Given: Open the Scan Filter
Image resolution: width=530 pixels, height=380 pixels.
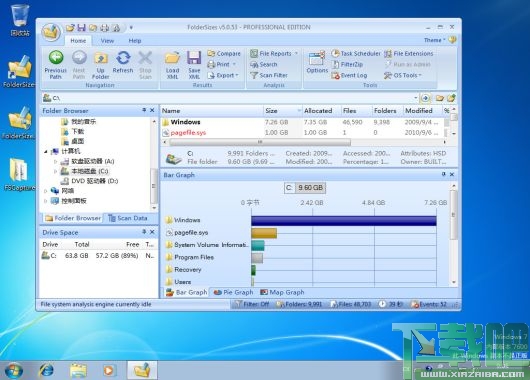Looking at the screenshot, I should click(x=269, y=75).
